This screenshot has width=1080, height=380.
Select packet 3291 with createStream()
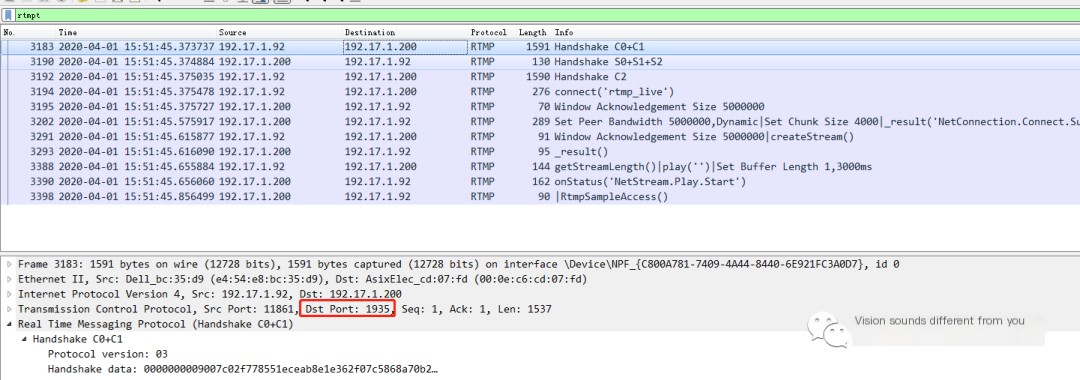(540, 136)
